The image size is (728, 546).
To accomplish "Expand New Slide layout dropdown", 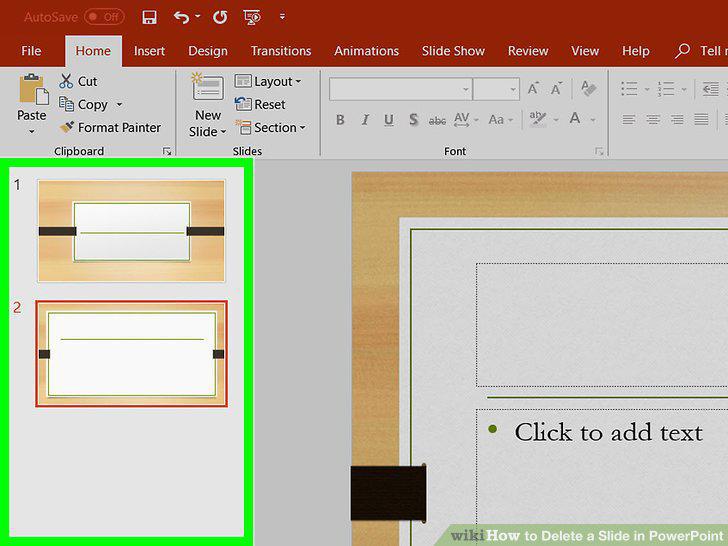I will point(208,132).
